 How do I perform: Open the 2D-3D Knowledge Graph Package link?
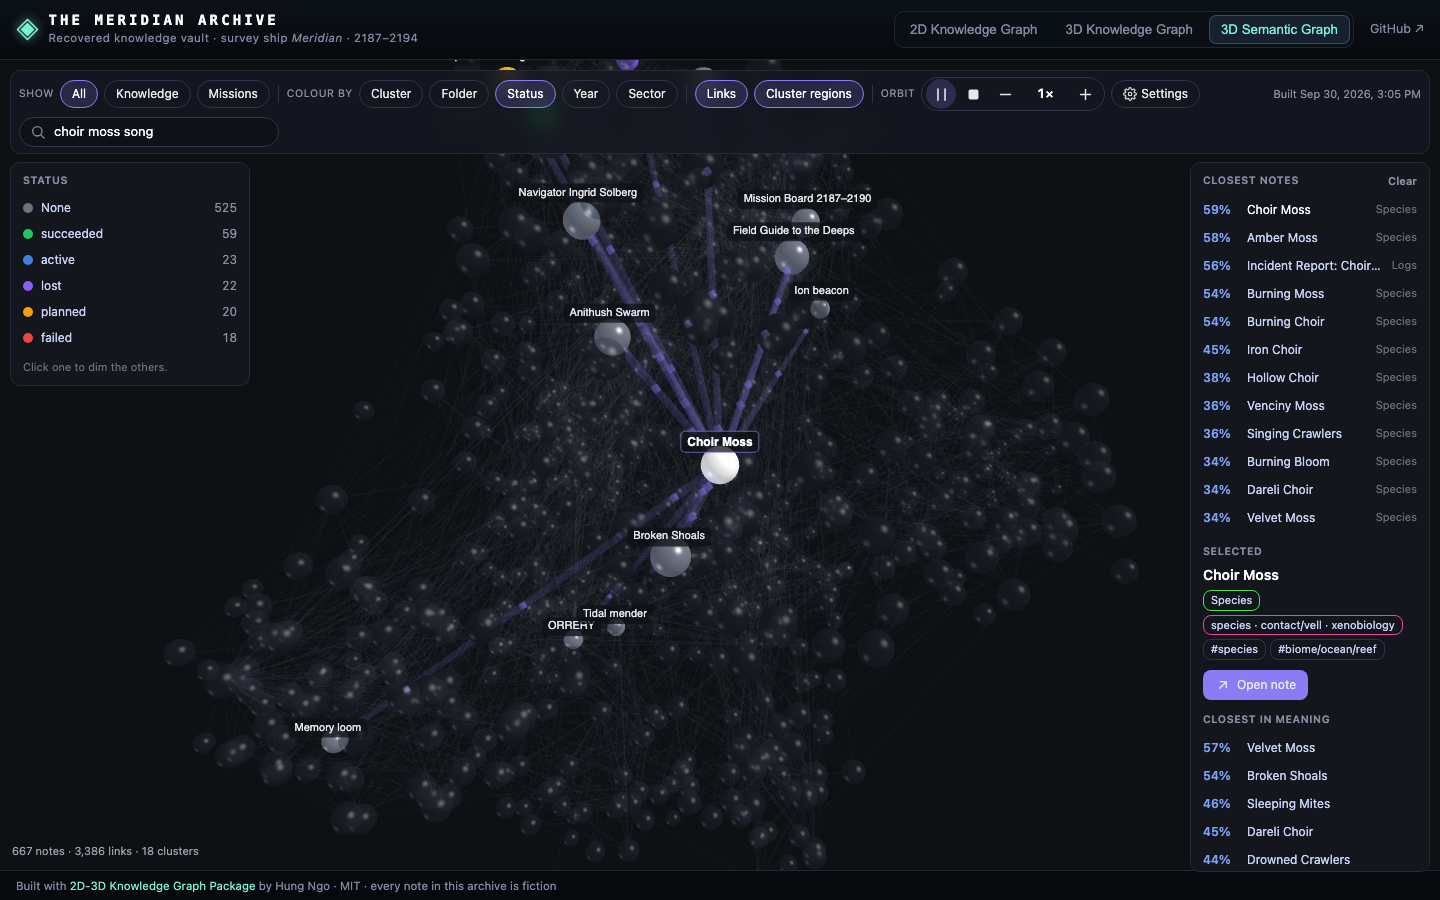(x=162, y=886)
